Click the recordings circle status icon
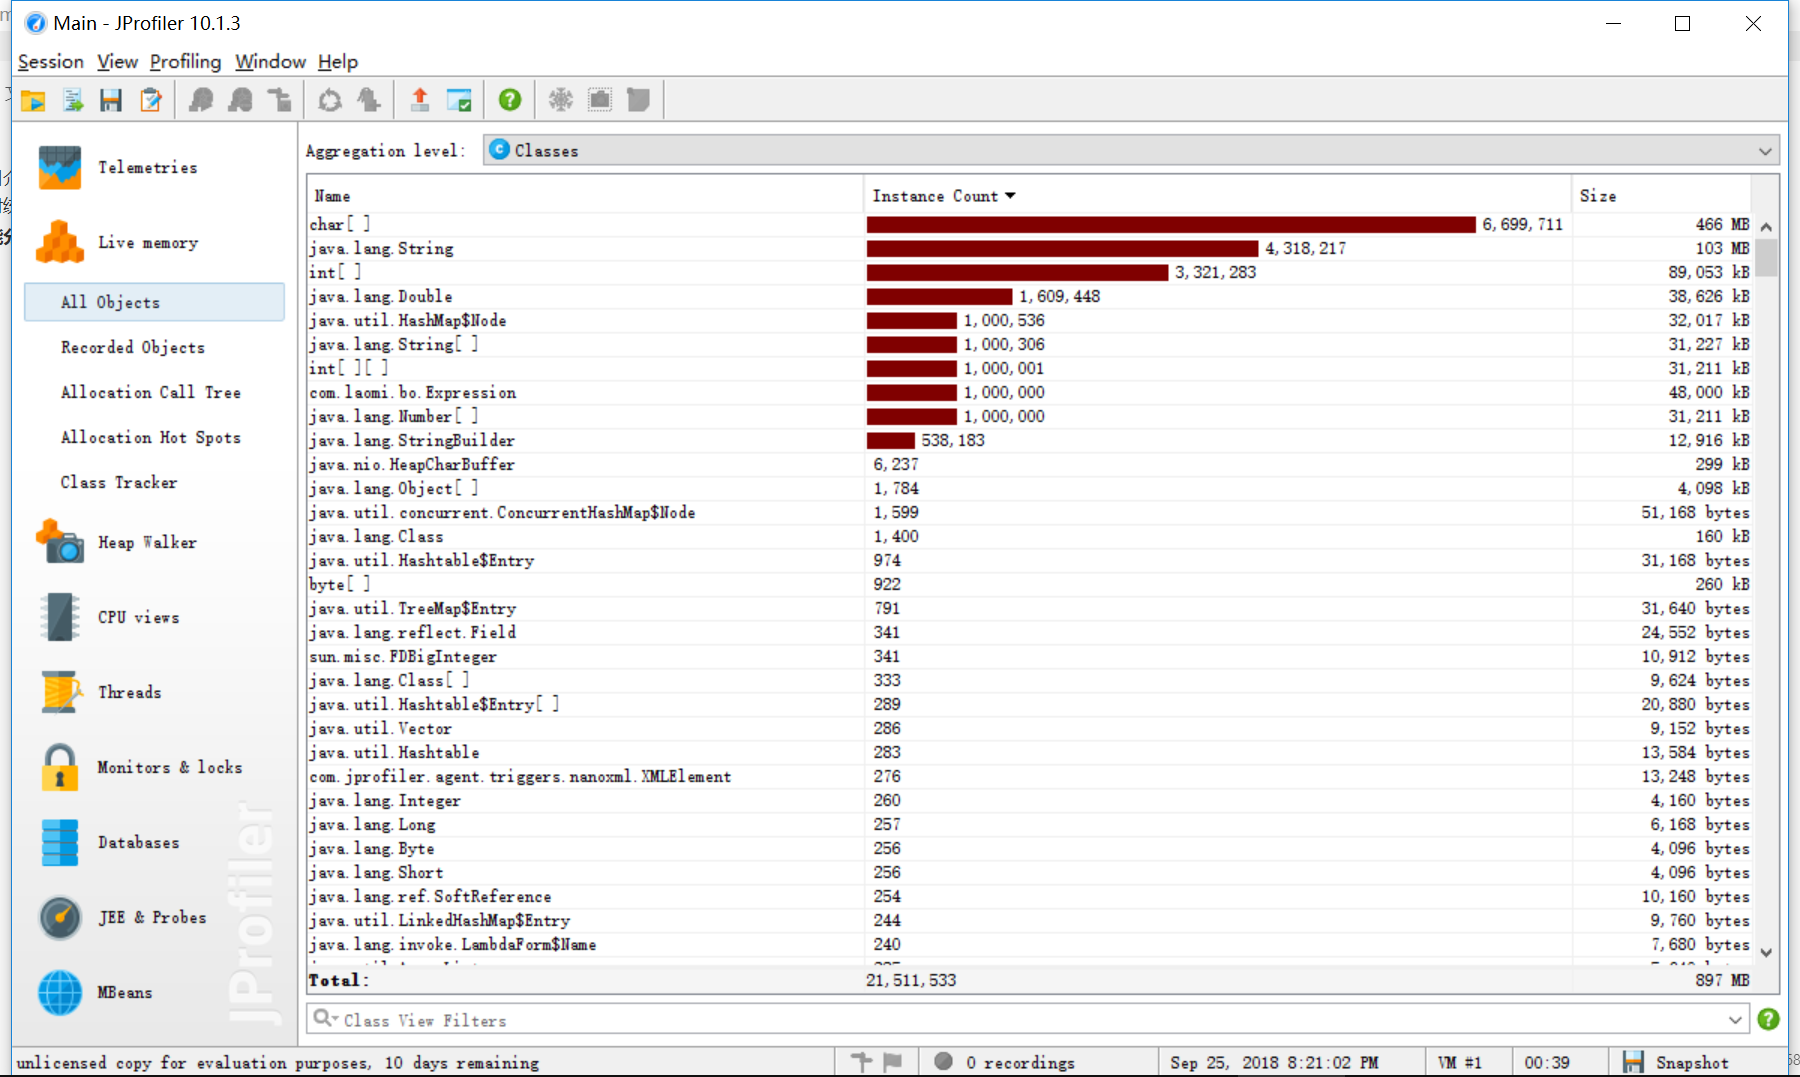Image resolution: width=1800 pixels, height=1077 pixels. (943, 1061)
